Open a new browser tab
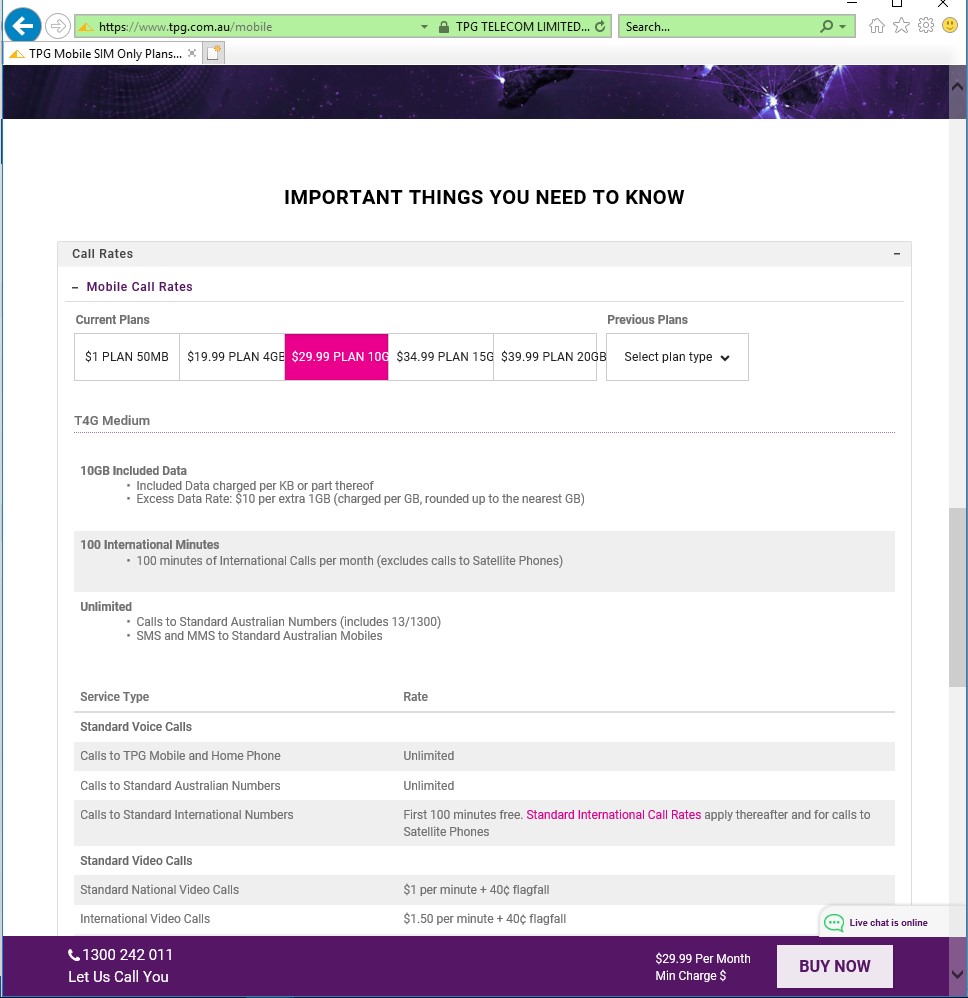Screen dimensions: 968x998 213,53
